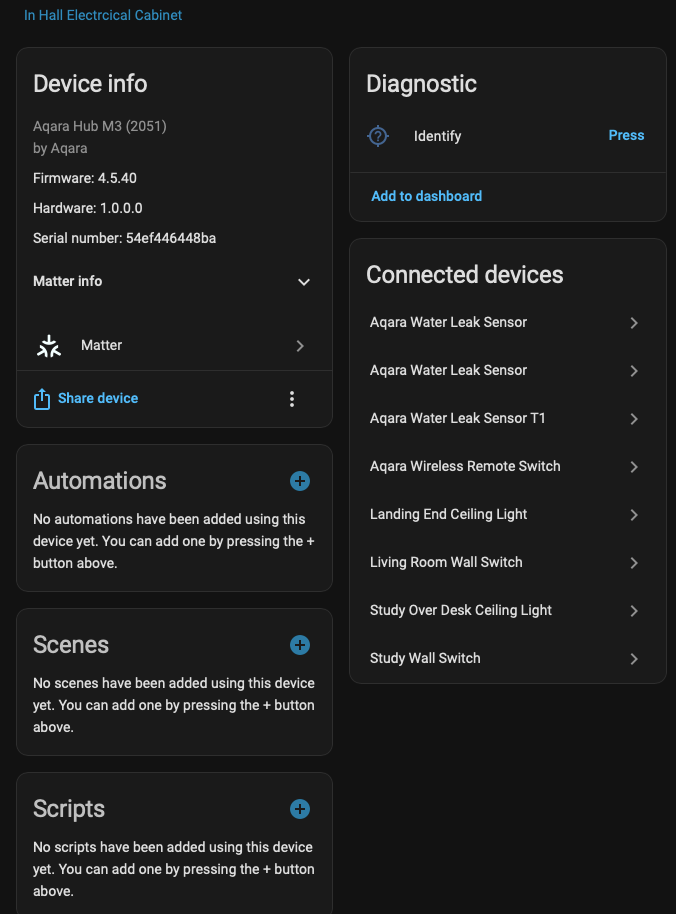Open chevron for Aqara Water Leak Sensor T1

(x=634, y=419)
